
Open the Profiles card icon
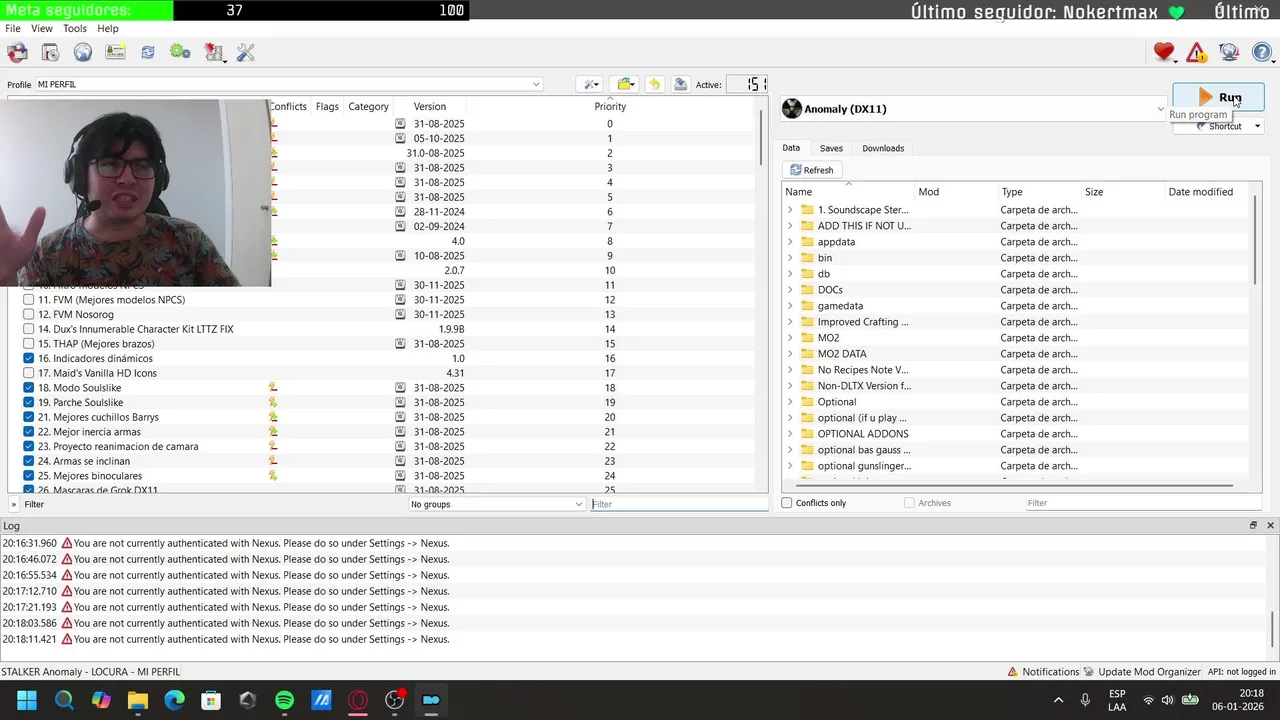(115, 52)
